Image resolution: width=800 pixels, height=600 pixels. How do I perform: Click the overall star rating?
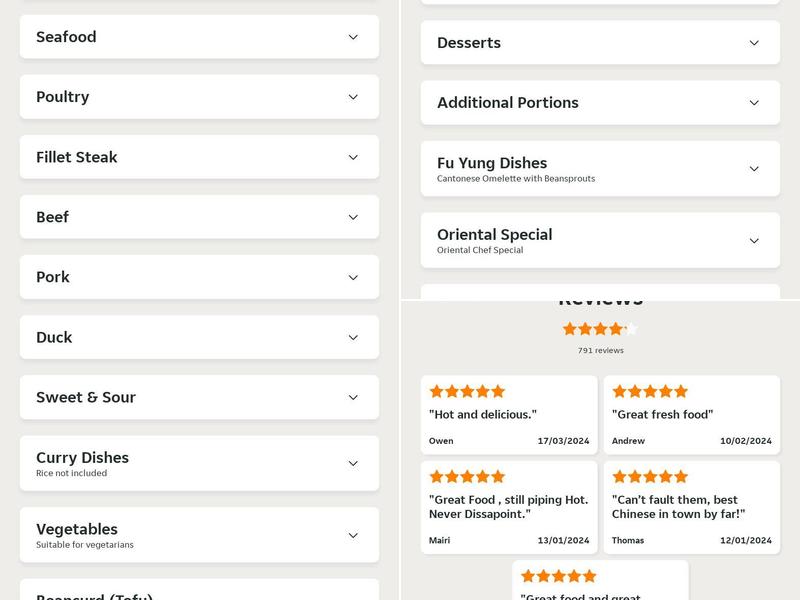600,328
